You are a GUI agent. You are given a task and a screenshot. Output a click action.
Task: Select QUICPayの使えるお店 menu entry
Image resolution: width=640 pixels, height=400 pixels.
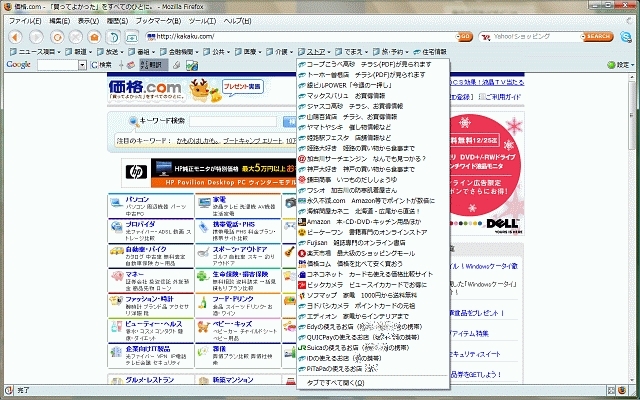[373, 337]
